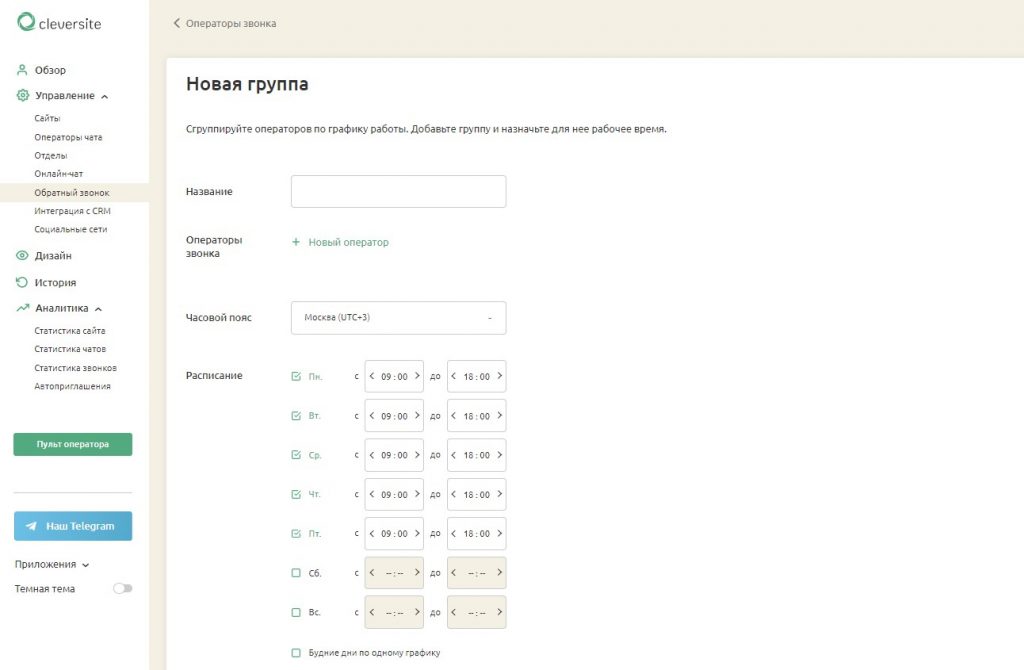Click the plus icon beside Новый оператор
The width and height of the screenshot is (1024, 670).
tap(296, 242)
